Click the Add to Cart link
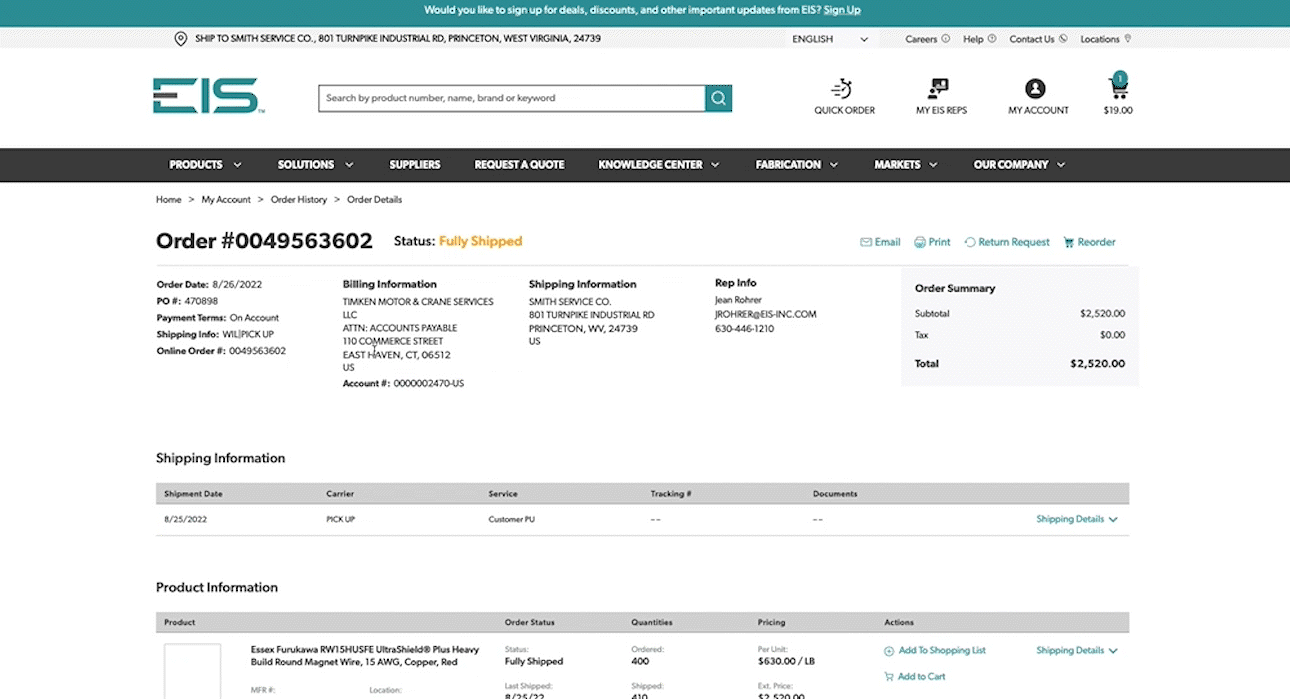This screenshot has width=1290, height=699. pyautogui.click(x=921, y=677)
